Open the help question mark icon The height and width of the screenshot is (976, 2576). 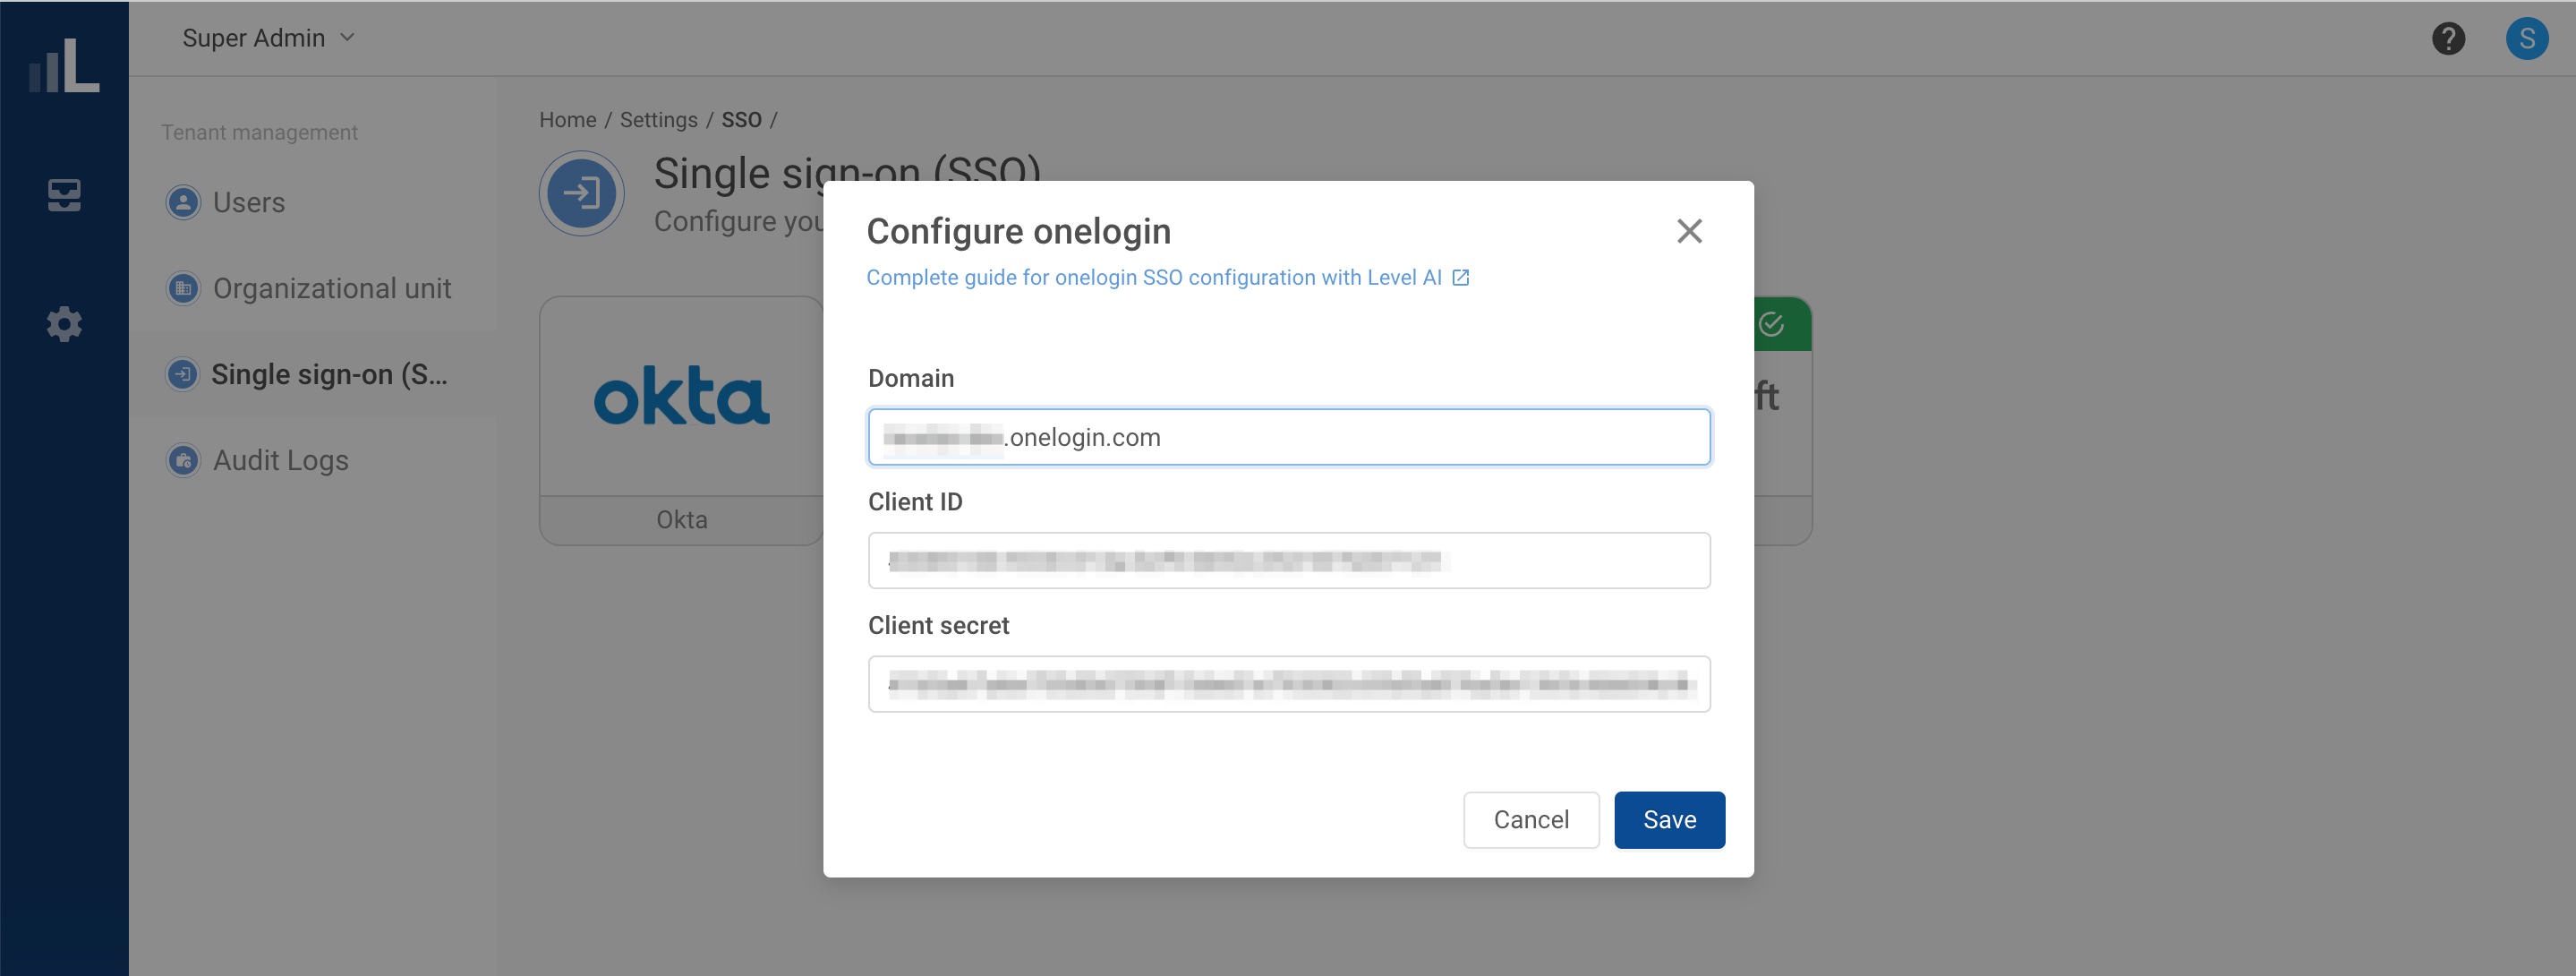pos(2448,38)
